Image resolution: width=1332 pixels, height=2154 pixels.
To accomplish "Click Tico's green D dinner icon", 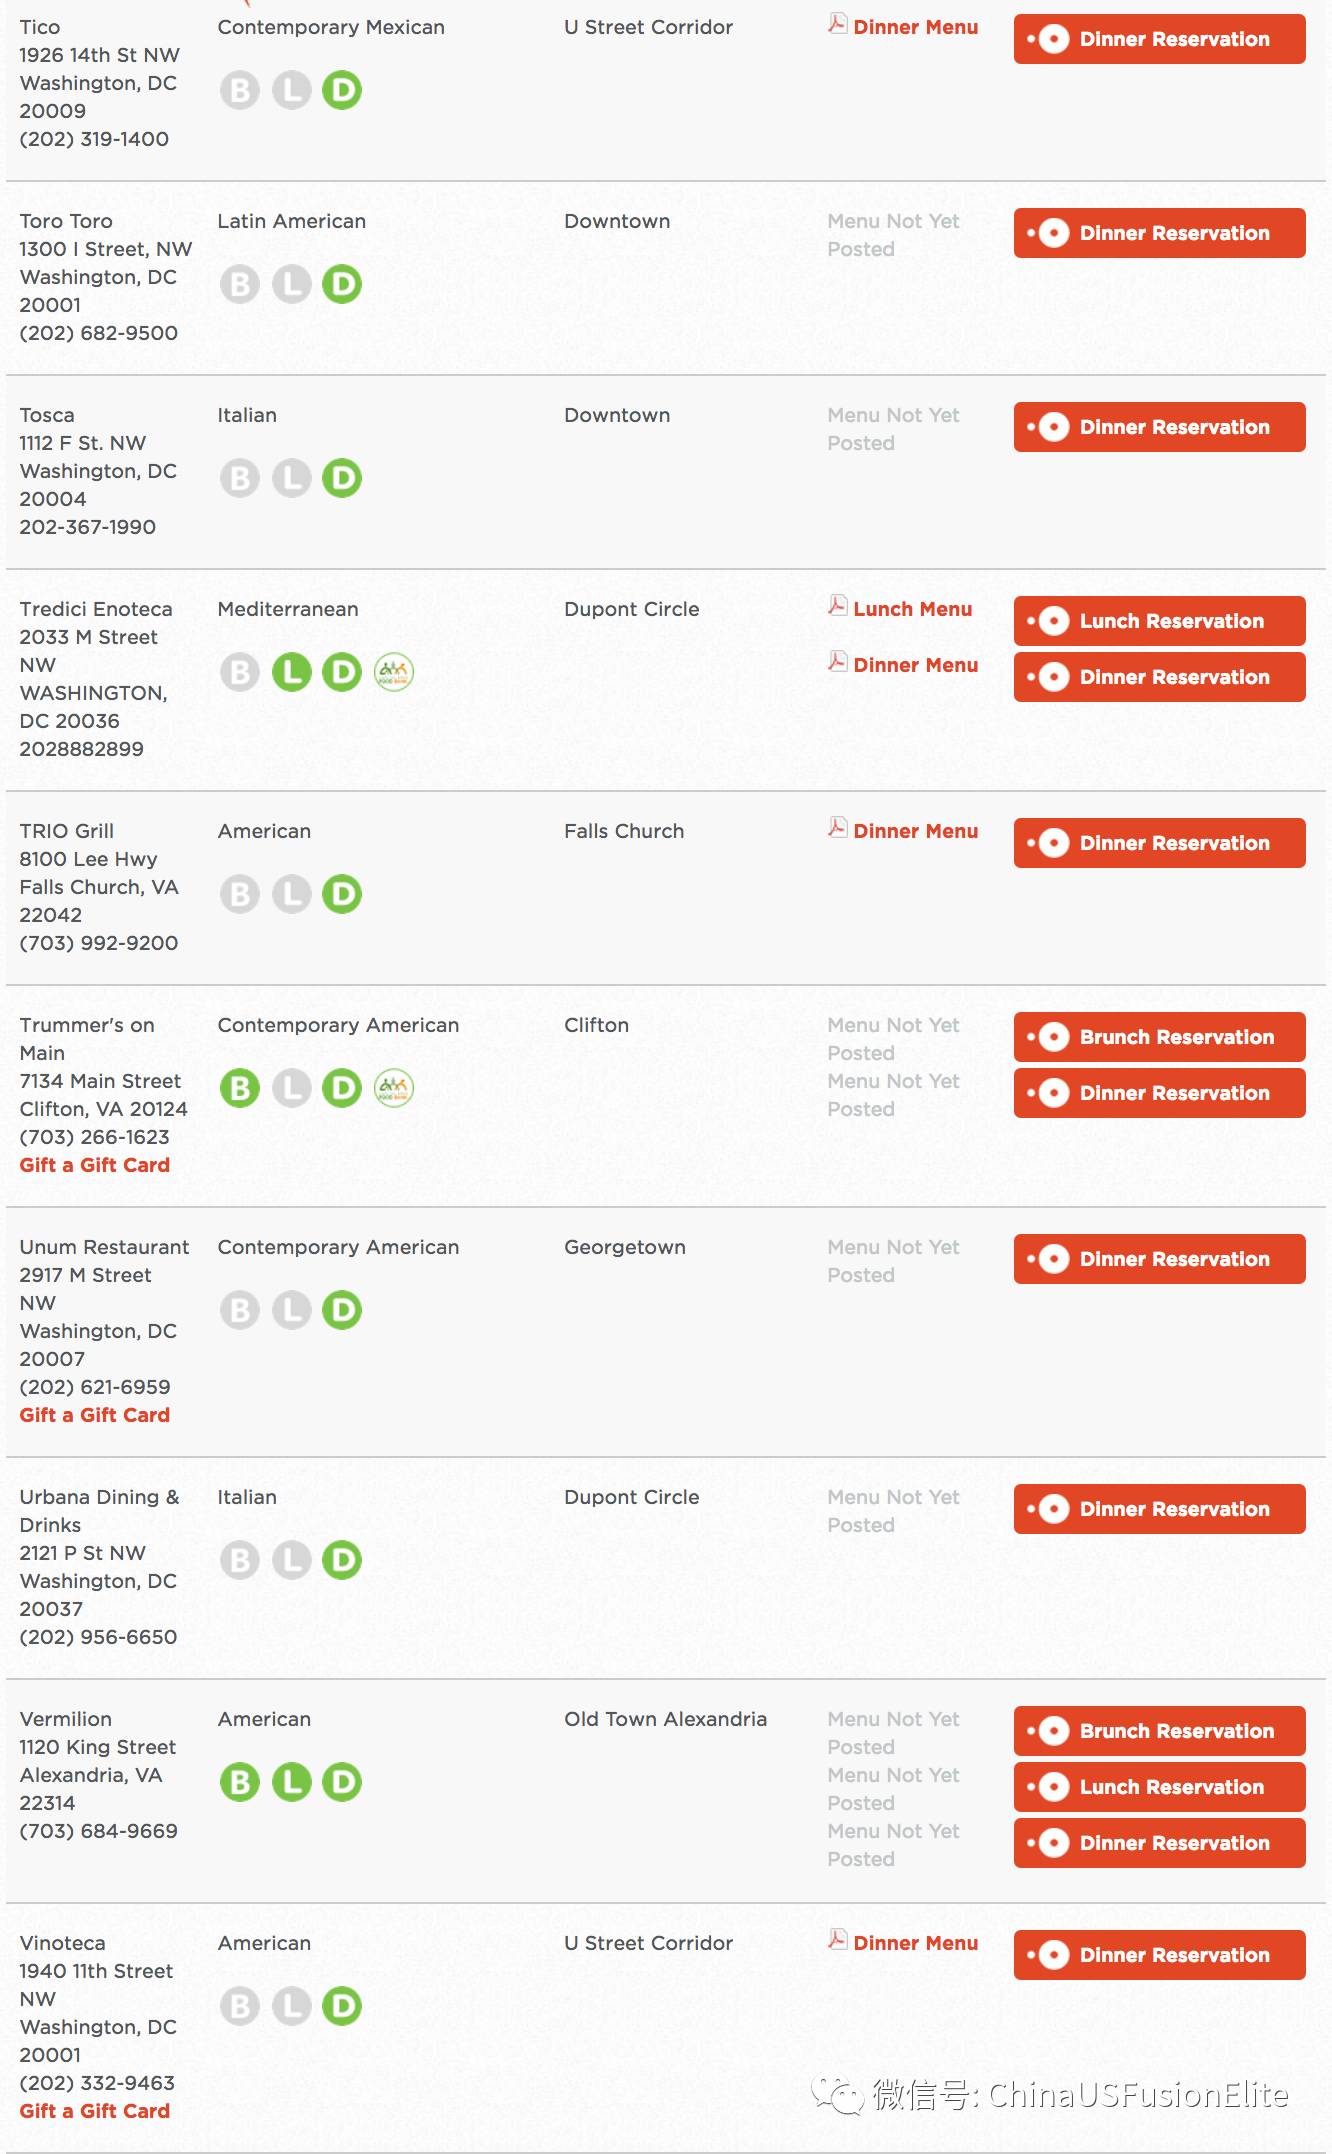I will coord(342,90).
